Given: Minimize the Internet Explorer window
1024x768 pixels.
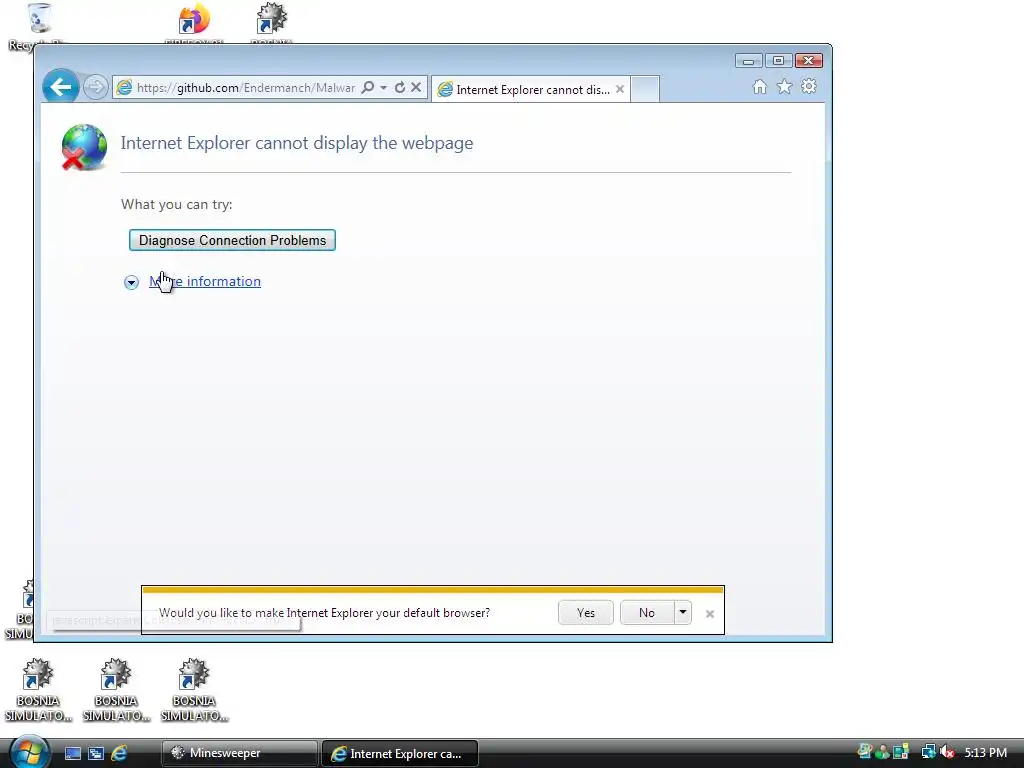Looking at the screenshot, I should pyautogui.click(x=748, y=61).
